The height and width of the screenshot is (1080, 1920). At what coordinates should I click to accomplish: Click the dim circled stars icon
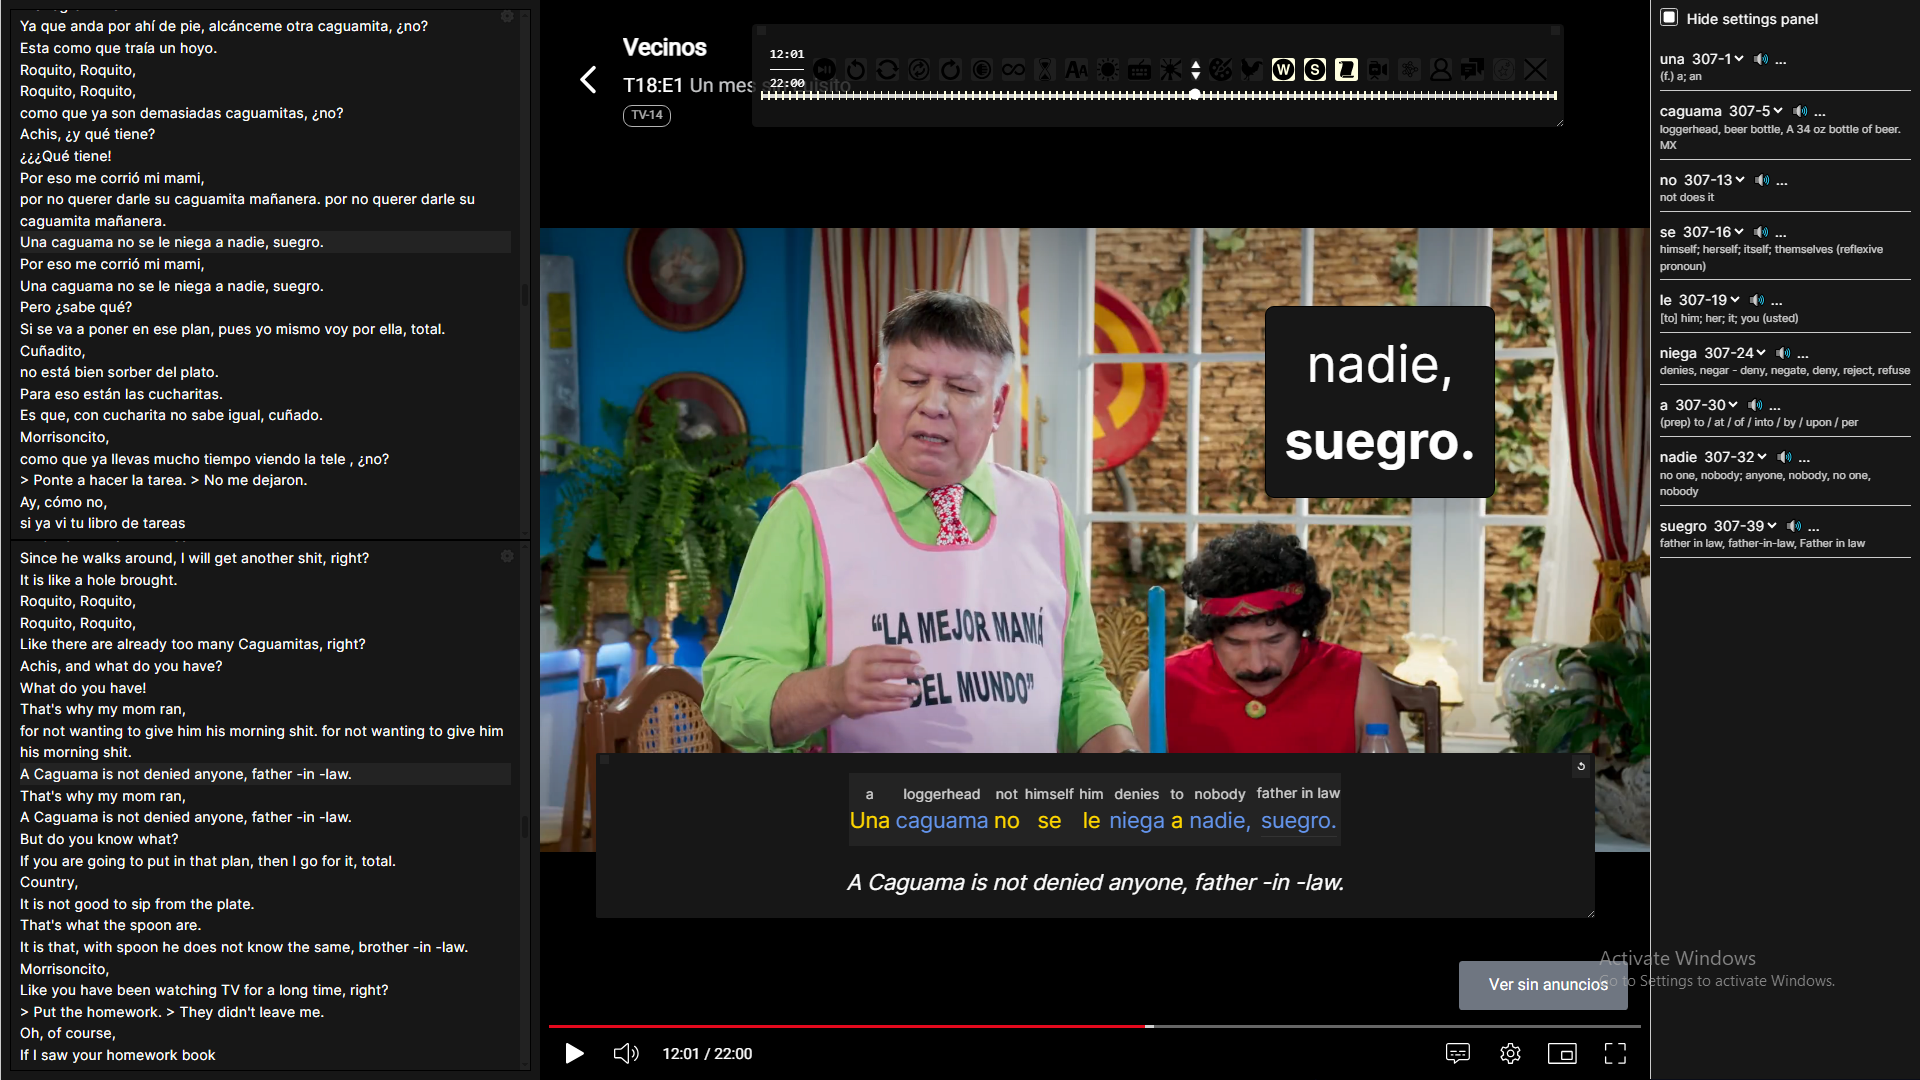1504,69
